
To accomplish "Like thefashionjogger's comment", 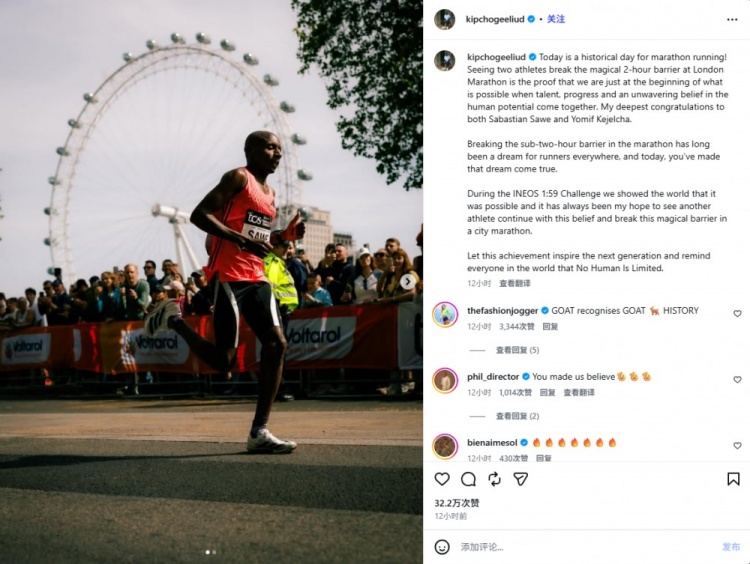I will (737, 314).
